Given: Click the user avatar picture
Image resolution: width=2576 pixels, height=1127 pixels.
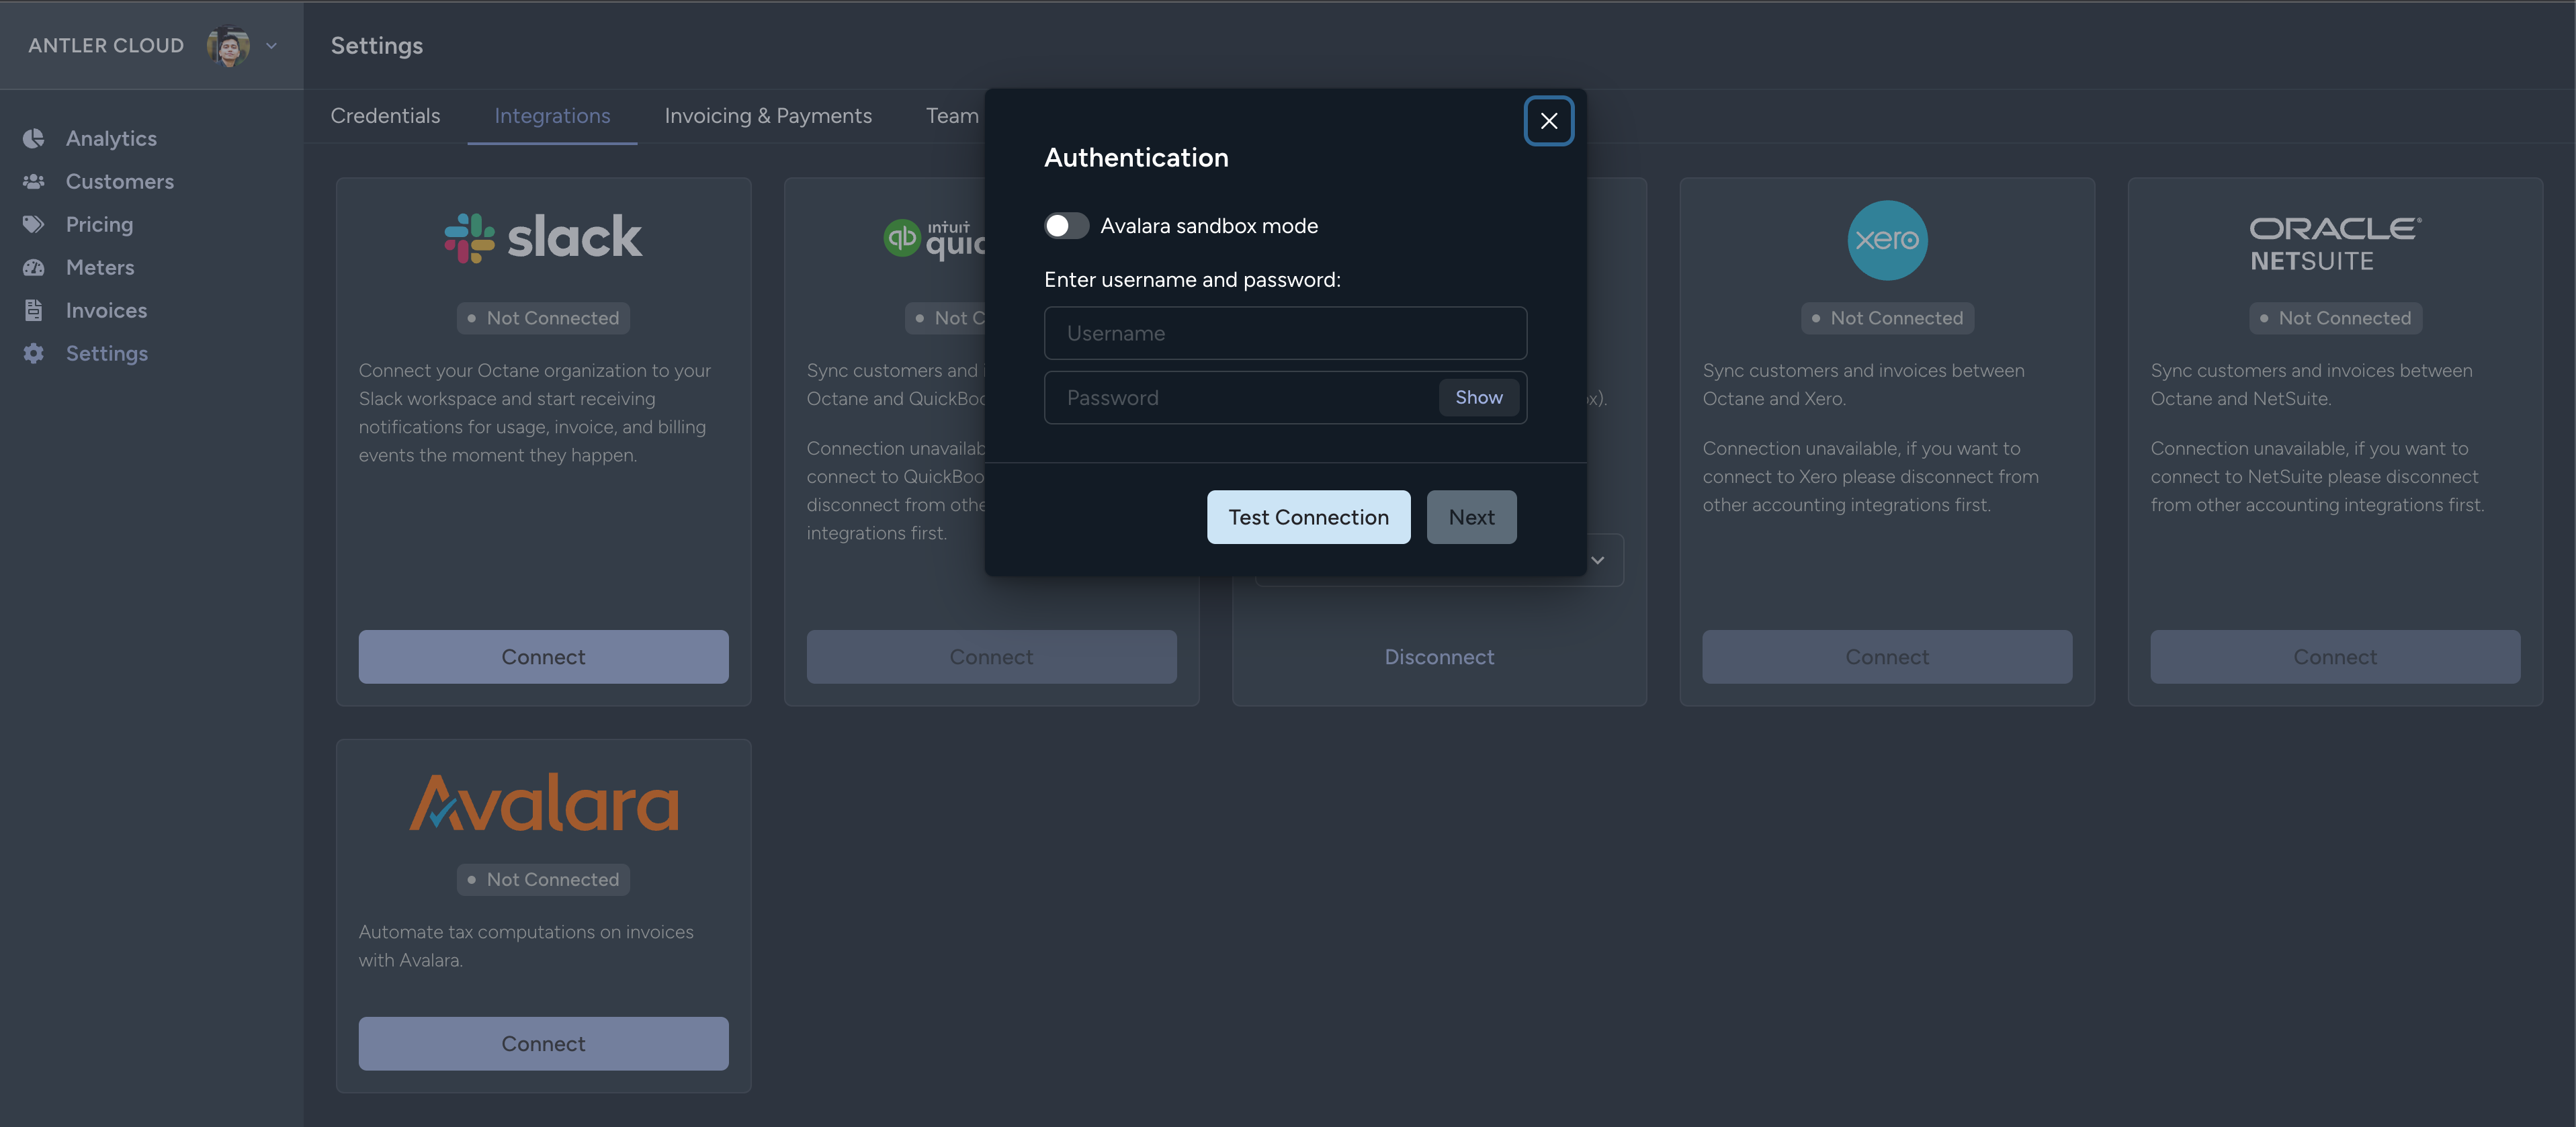Looking at the screenshot, I should point(228,46).
